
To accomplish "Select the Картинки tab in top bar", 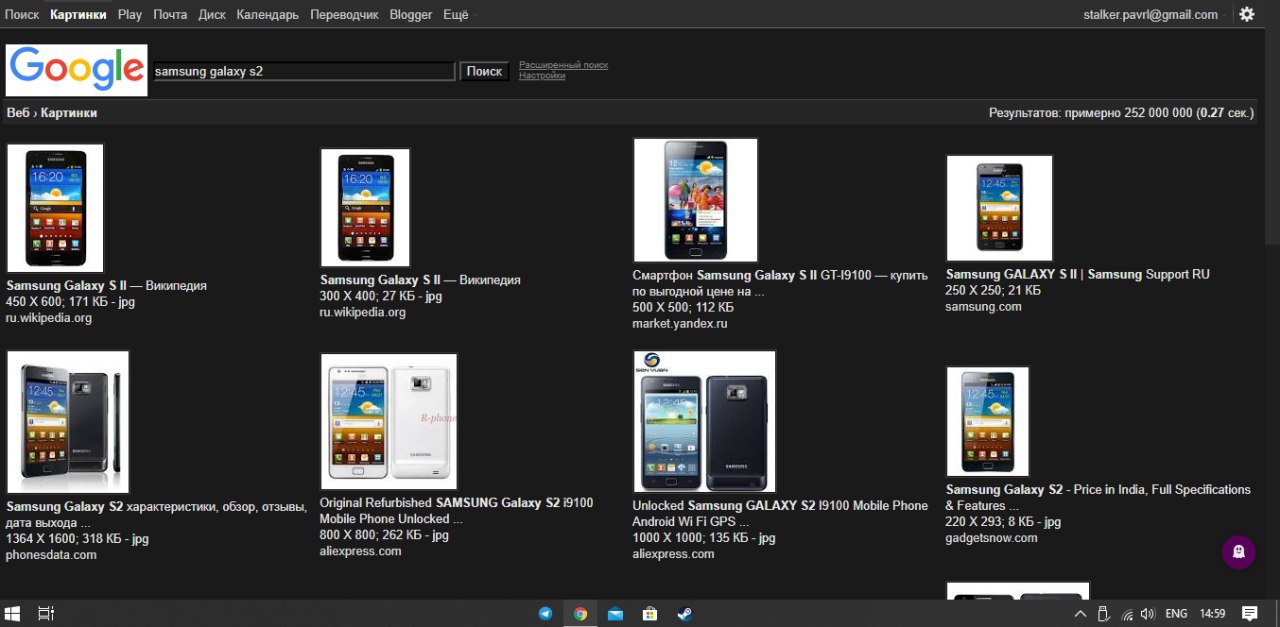I will coord(78,15).
